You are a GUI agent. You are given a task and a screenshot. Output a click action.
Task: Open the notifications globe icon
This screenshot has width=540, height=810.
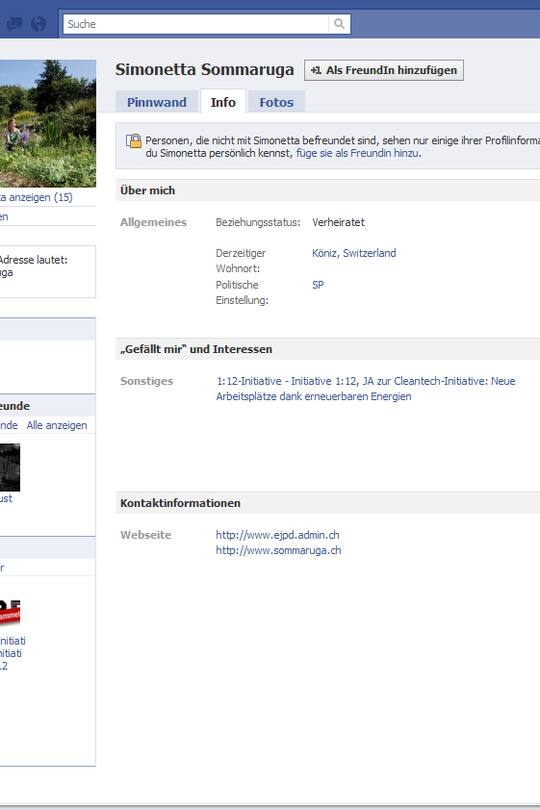point(38,24)
